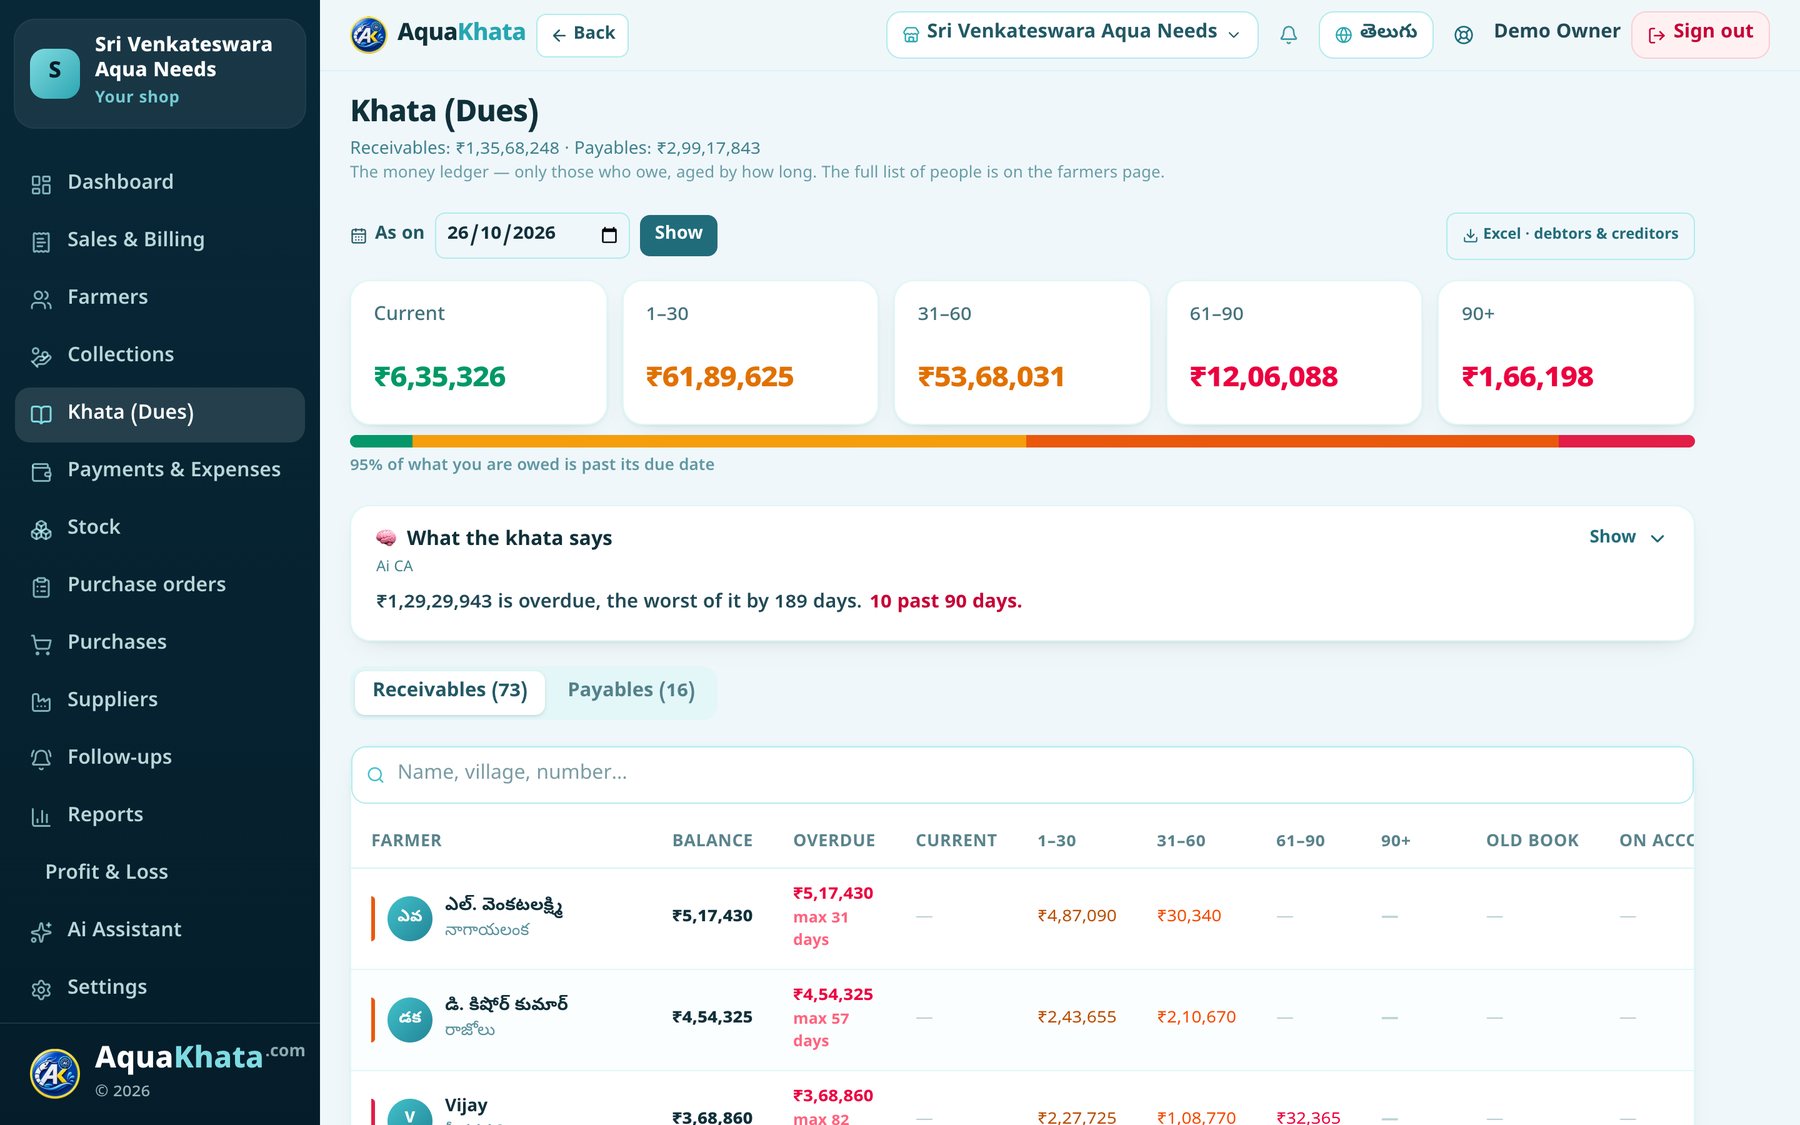The height and width of the screenshot is (1125, 1800).
Task: Open Payments & Expenses from sidebar
Action: 160,470
